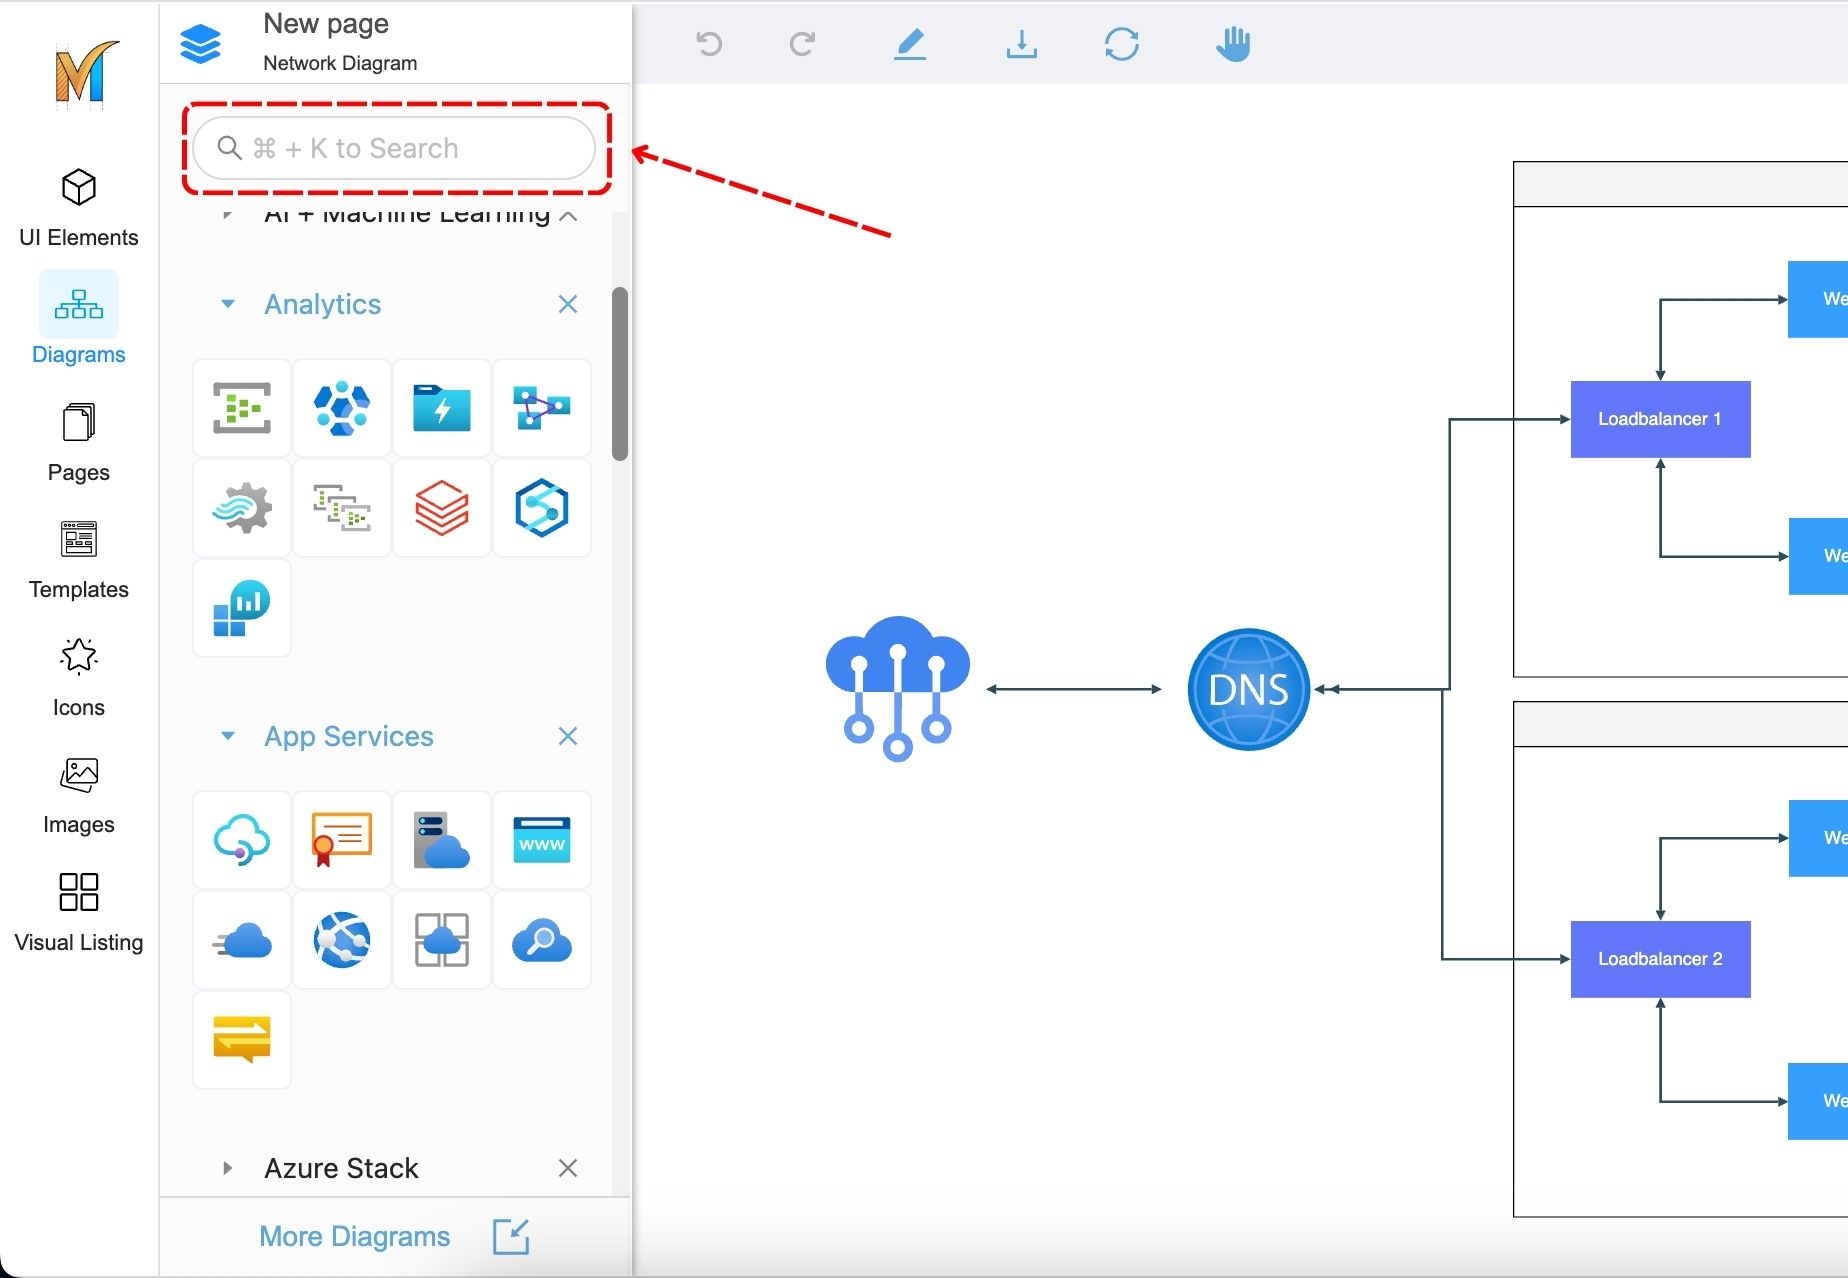Remove the Analytics category with X
Screen dimensions: 1848x1278
click(568, 304)
